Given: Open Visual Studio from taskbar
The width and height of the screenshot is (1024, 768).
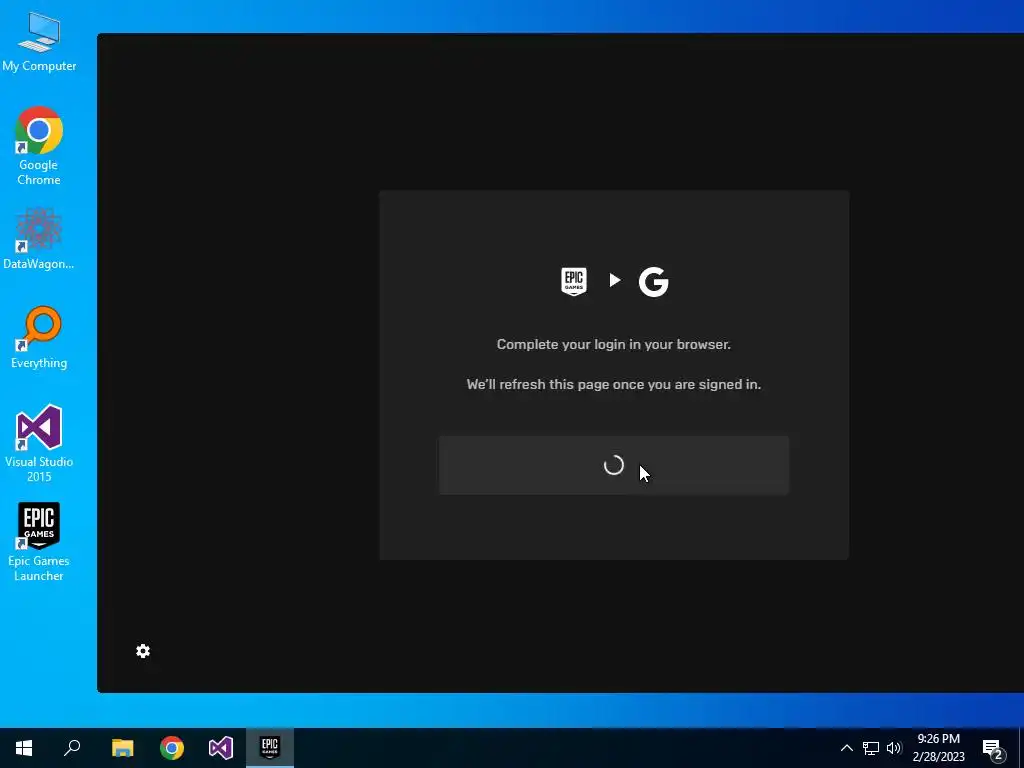Looking at the screenshot, I should (x=221, y=748).
